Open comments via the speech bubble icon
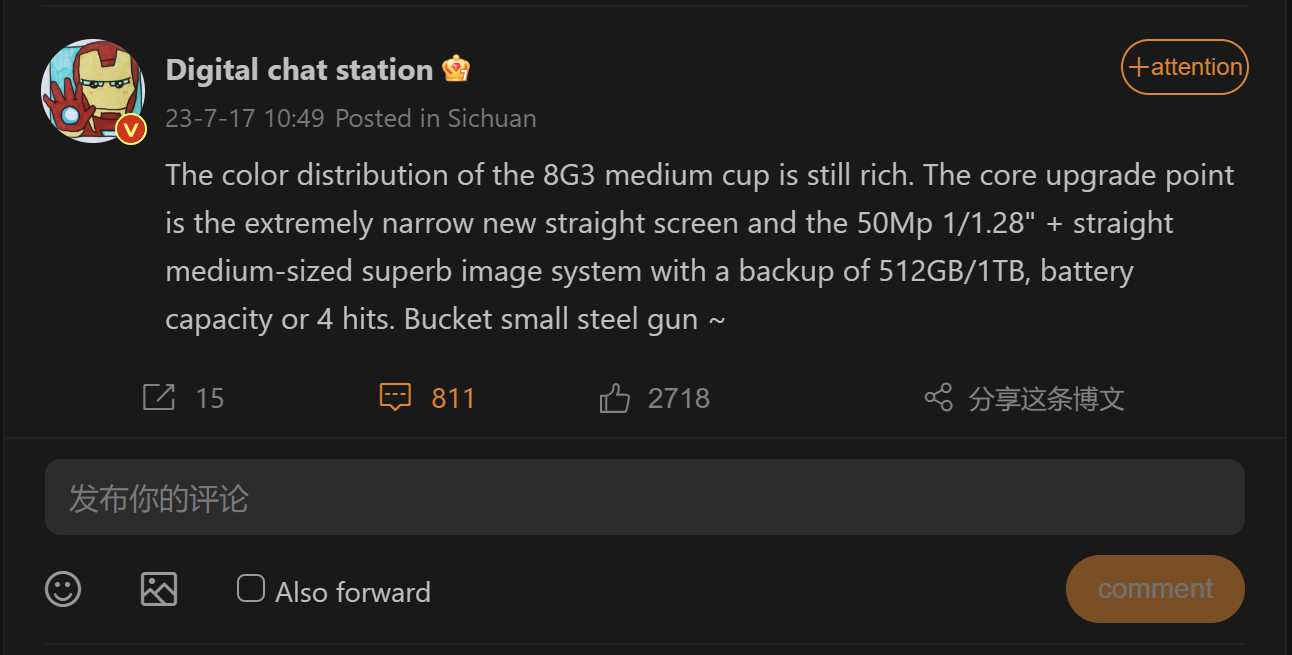1292x655 pixels. (396, 398)
